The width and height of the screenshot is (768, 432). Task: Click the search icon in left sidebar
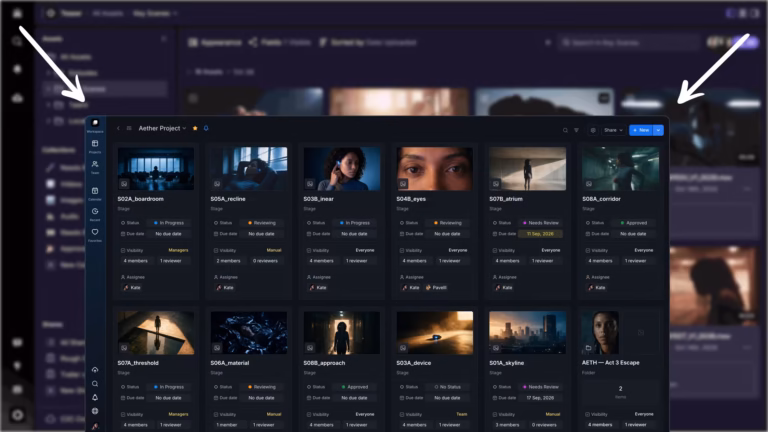click(x=95, y=384)
